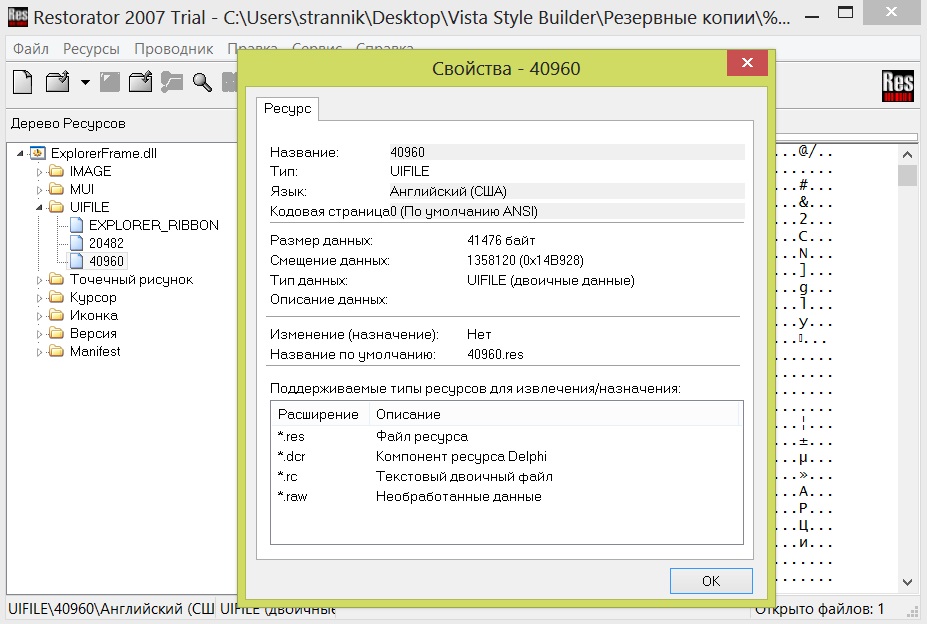Viewport: 927px width, 624px height.
Task: Click the Restorator title bar app icon
Action: click(x=18, y=17)
